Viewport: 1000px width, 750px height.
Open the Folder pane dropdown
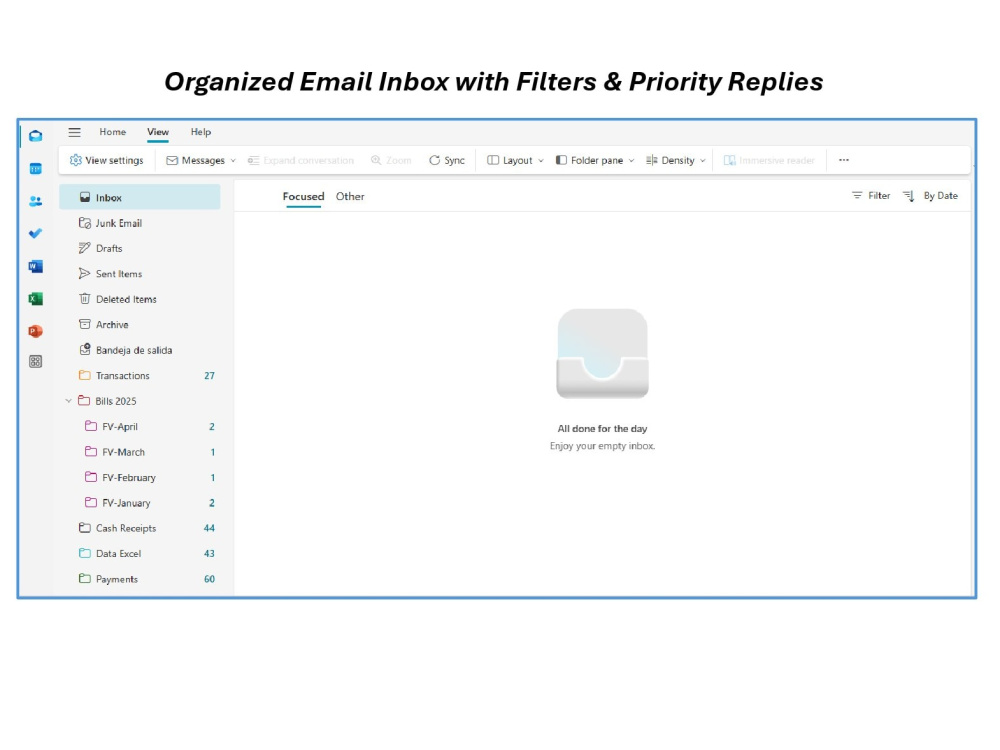(595, 160)
